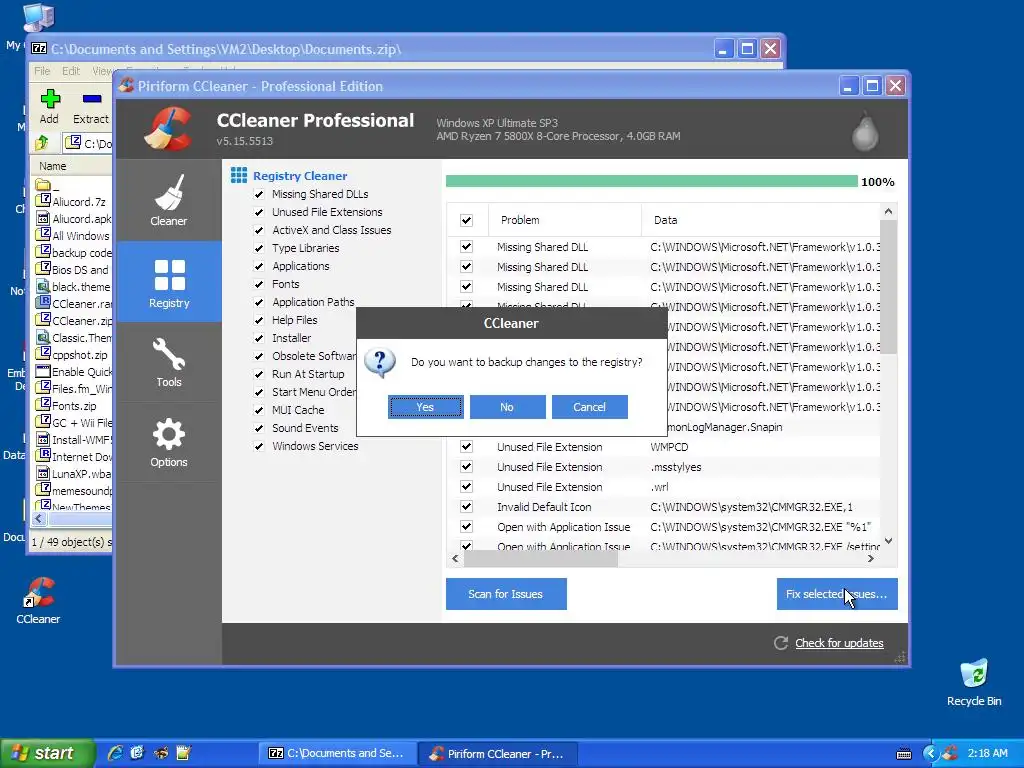Click results scroll up arrow
This screenshot has height=768, width=1024.
(x=888, y=211)
